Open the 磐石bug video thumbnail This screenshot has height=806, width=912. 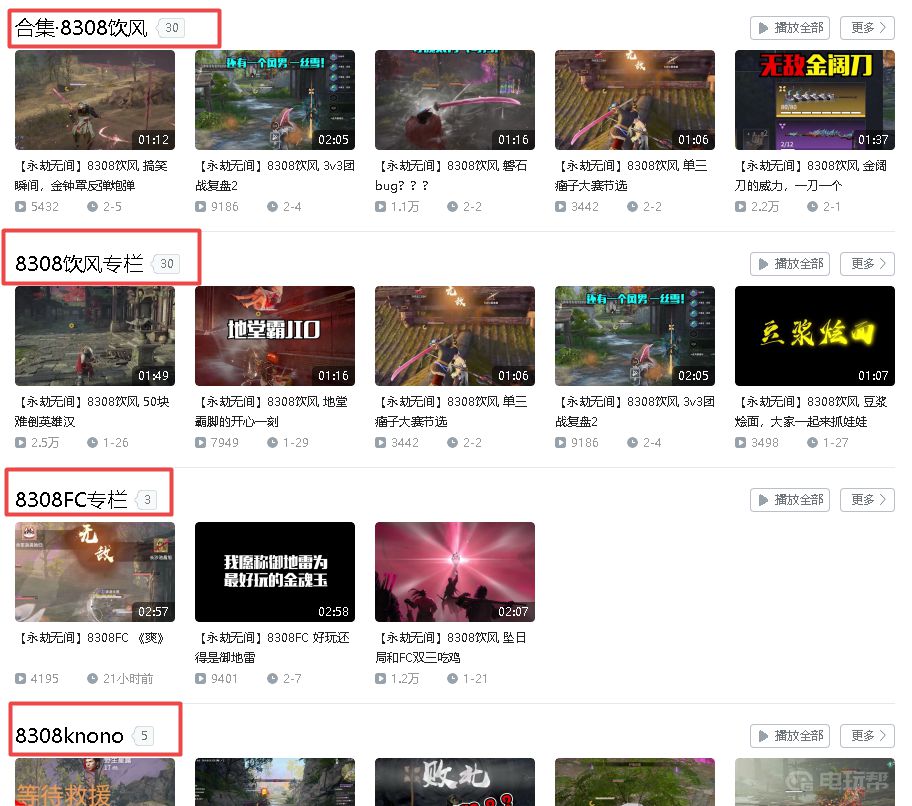click(x=455, y=100)
